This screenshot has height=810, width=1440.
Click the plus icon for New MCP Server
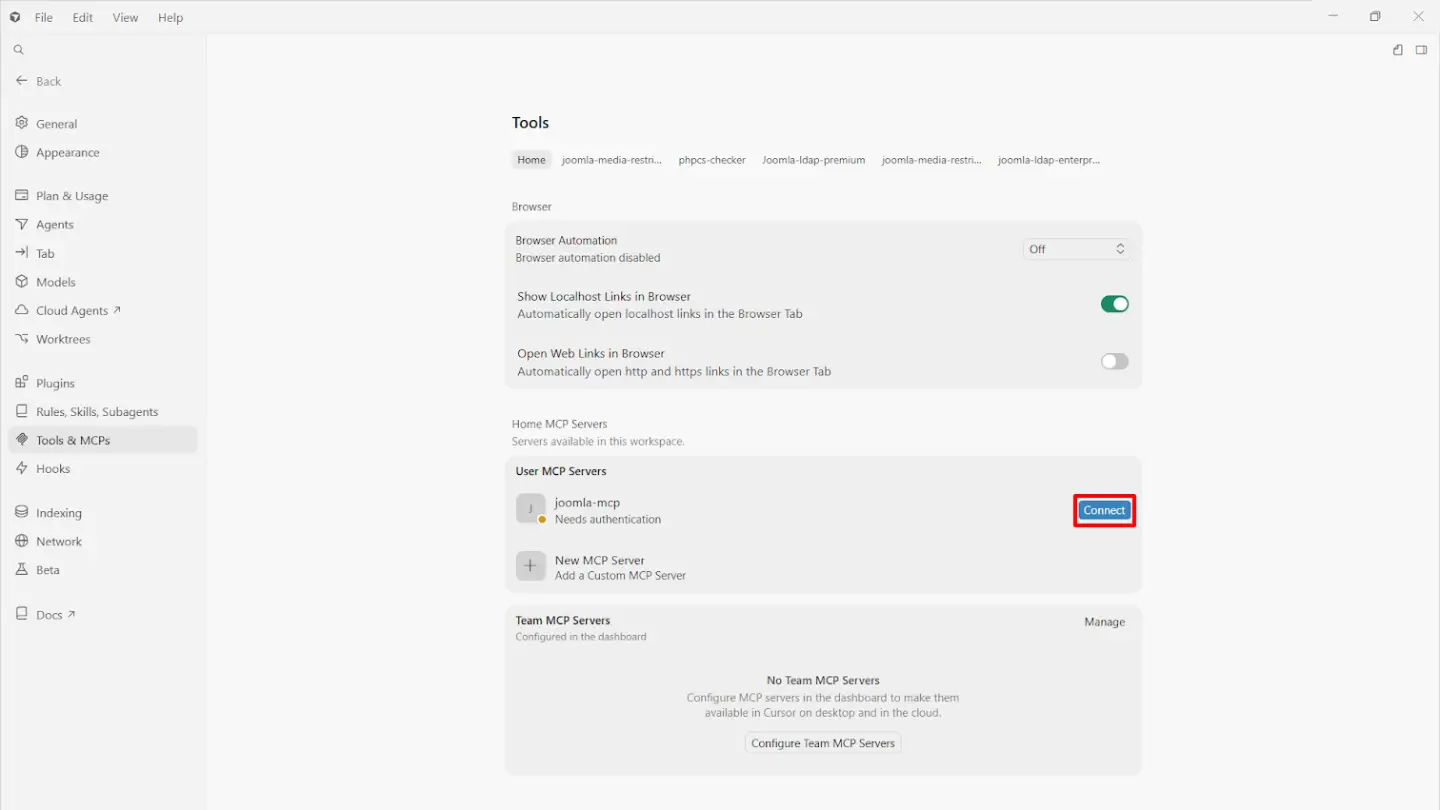pyautogui.click(x=531, y=566)
